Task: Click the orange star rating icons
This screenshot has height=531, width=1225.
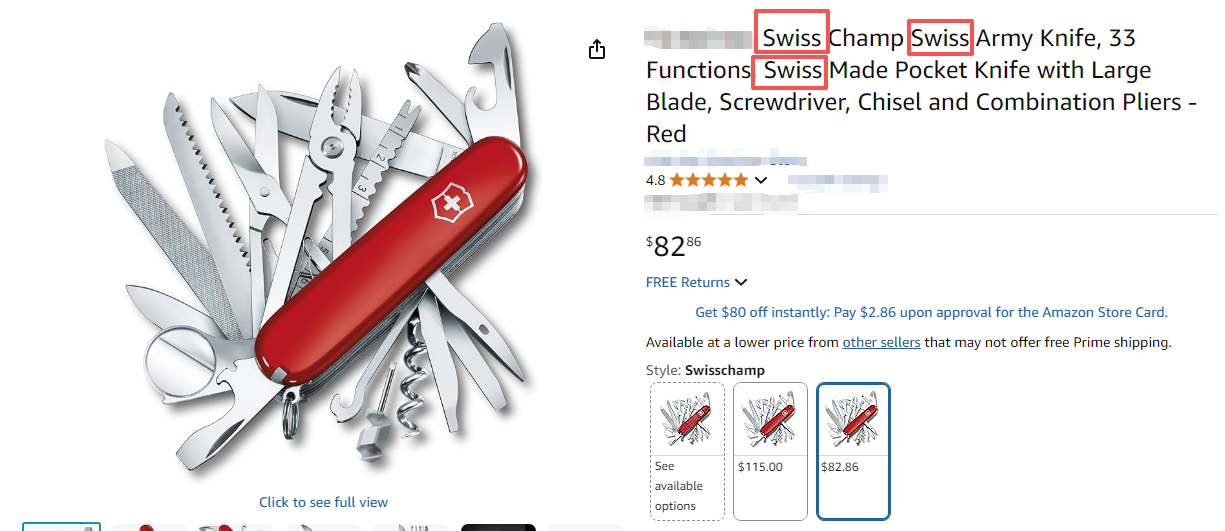Action: (x=708, y=180)
